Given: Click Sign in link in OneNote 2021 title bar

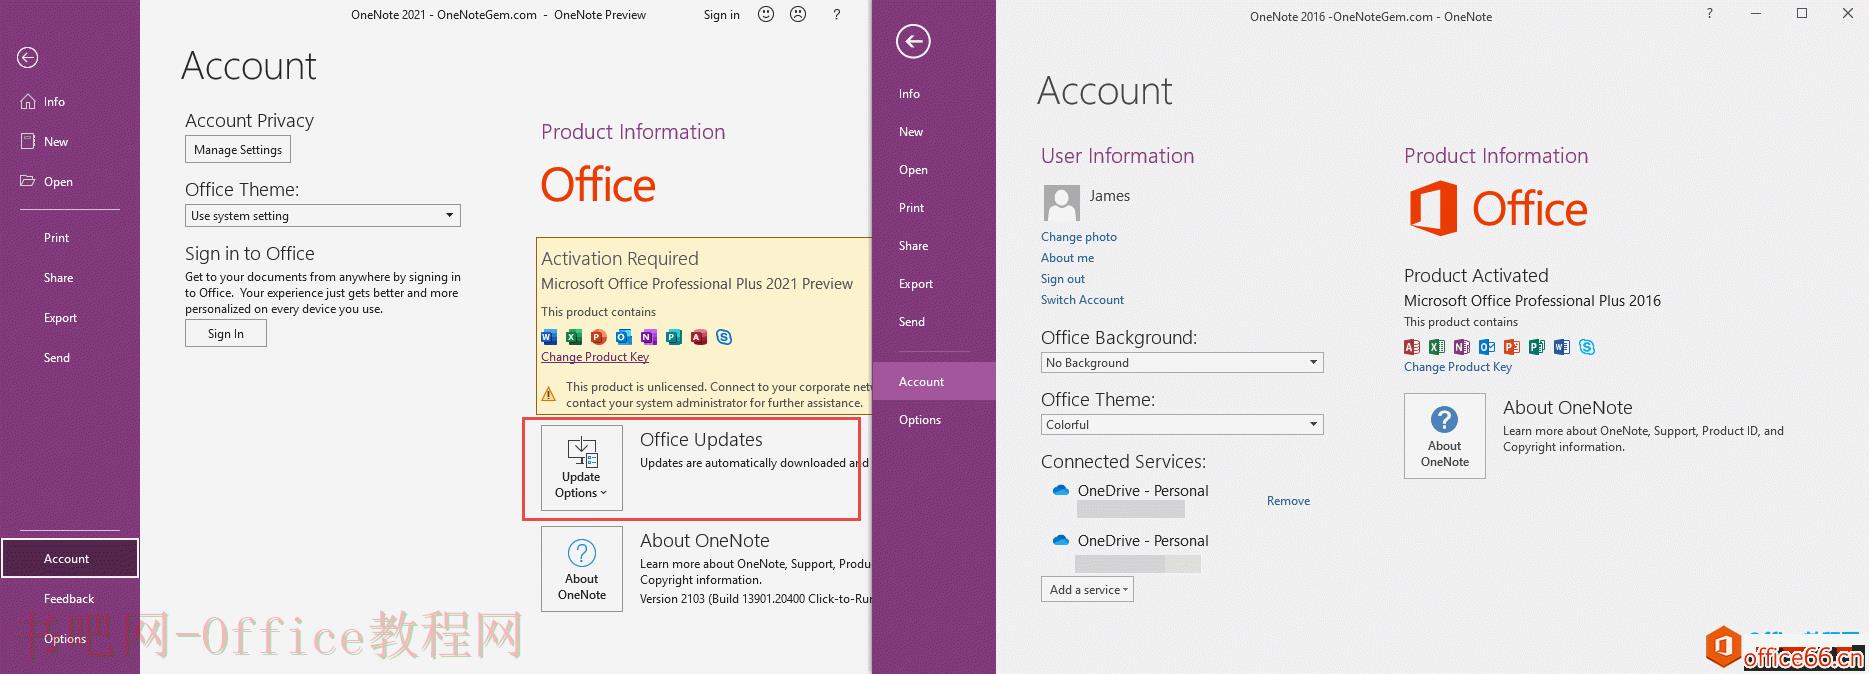Looking at the screenshot, I should (x=721, y=15).
